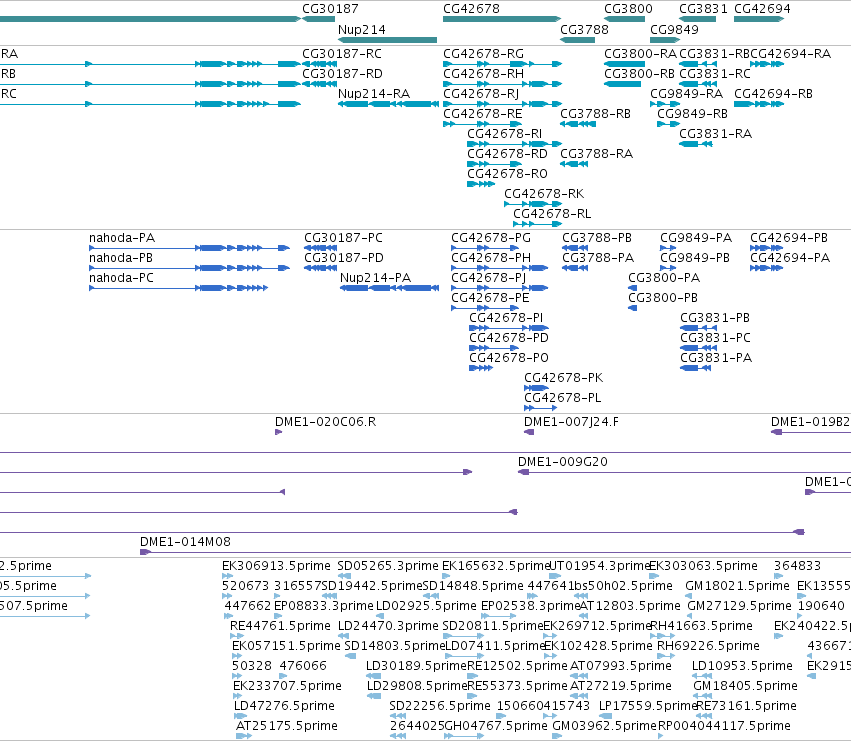Select the CG42694 gene label
Viewport: 851px width, 741px height.
click(x=762, y=9)
